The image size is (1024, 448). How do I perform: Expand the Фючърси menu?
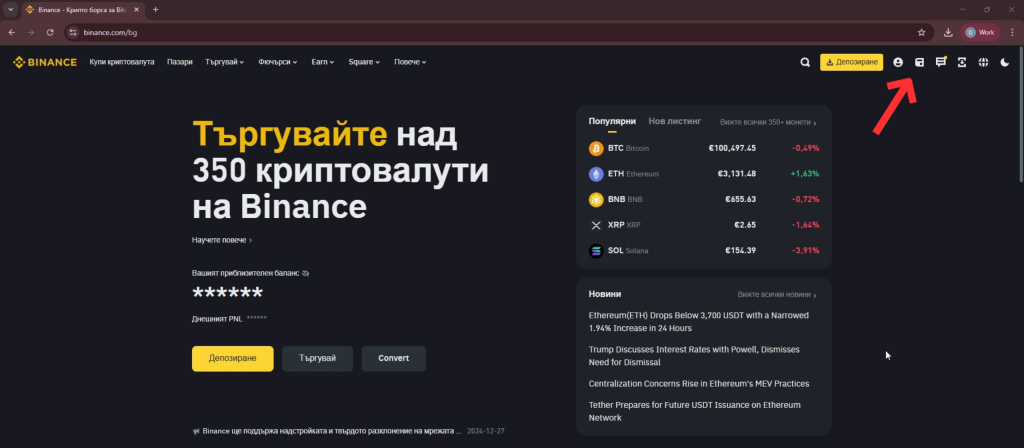click(x=278, y=62)
